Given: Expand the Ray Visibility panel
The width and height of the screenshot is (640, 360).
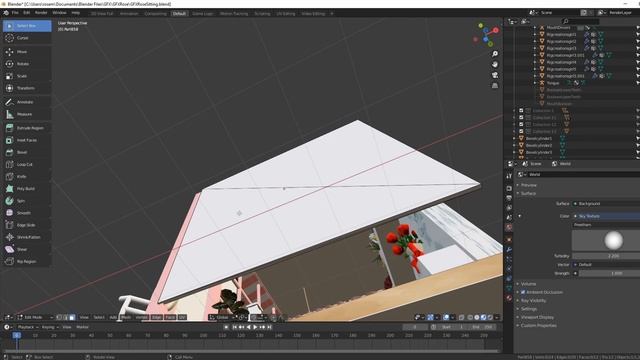Looking at the screenshot, I should point(533,301).
